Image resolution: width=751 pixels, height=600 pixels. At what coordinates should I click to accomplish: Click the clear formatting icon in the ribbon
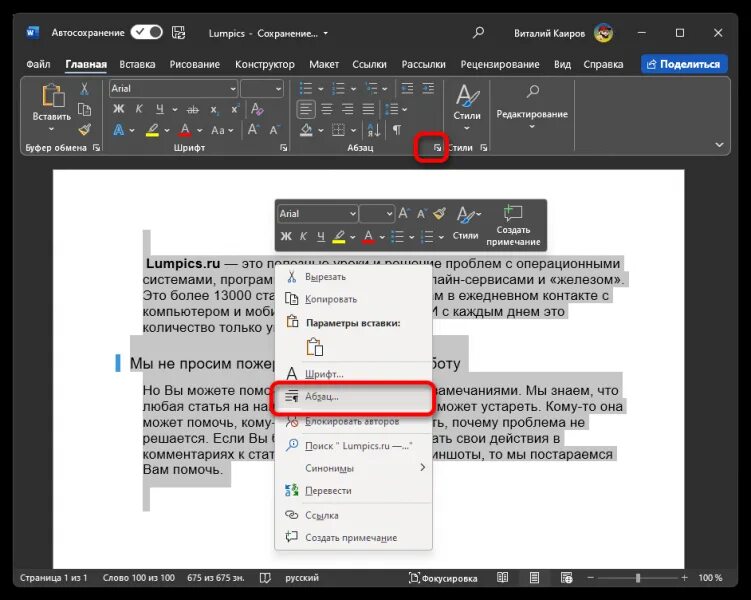pyautogui.click(x=257, y=109)
